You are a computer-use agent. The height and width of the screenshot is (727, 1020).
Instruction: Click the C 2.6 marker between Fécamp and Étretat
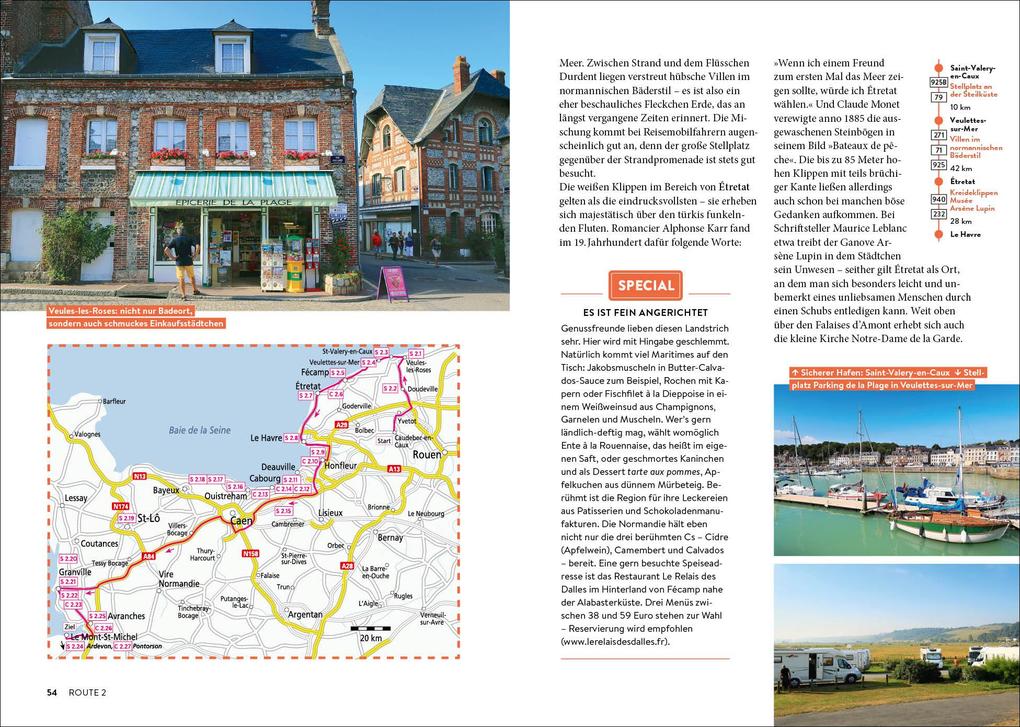point(336,394)
